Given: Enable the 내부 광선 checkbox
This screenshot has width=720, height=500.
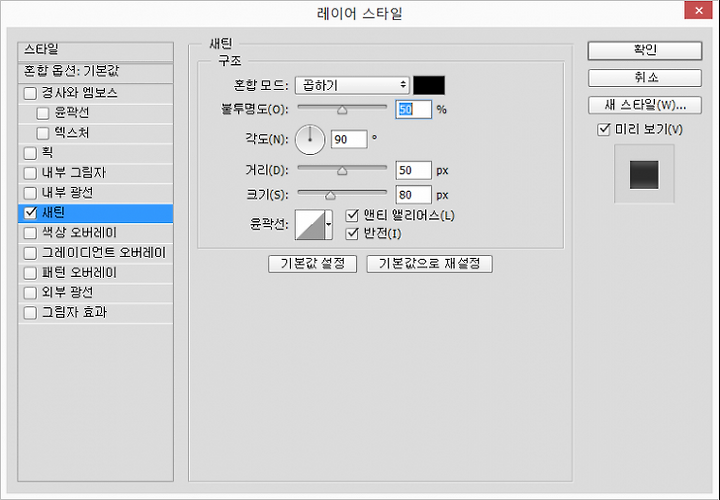Looking at the screenshot, I should pos(30,193).
